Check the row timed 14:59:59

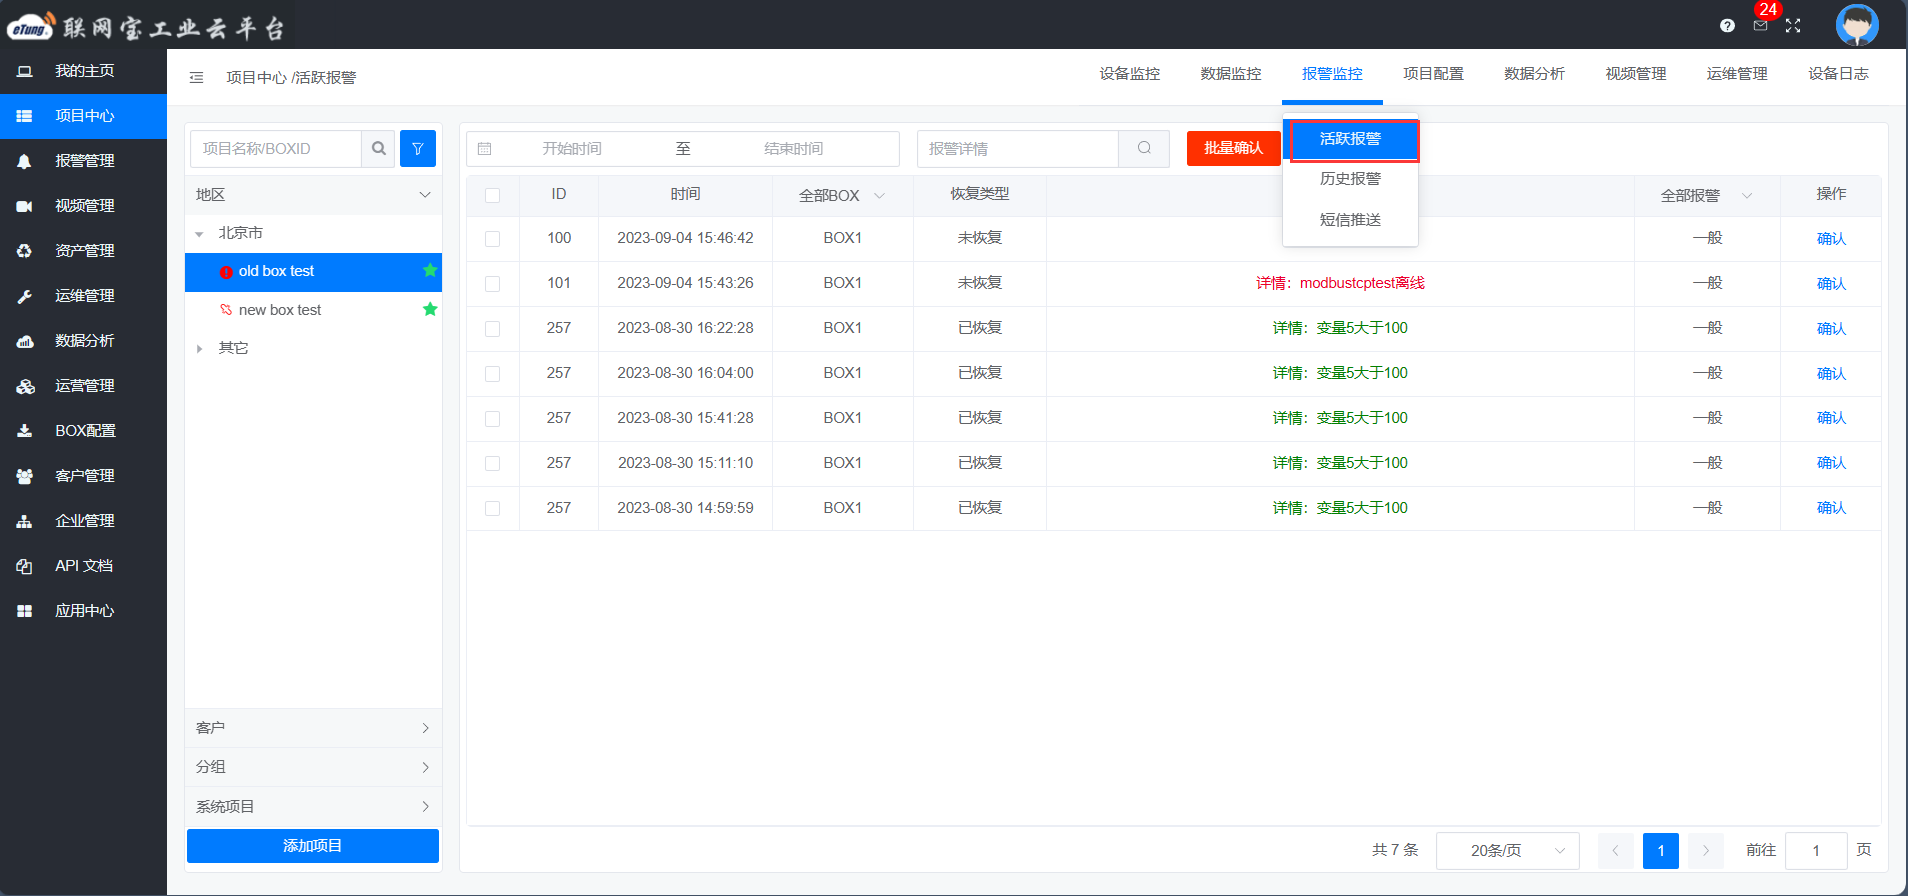click(x=492, y=509)
